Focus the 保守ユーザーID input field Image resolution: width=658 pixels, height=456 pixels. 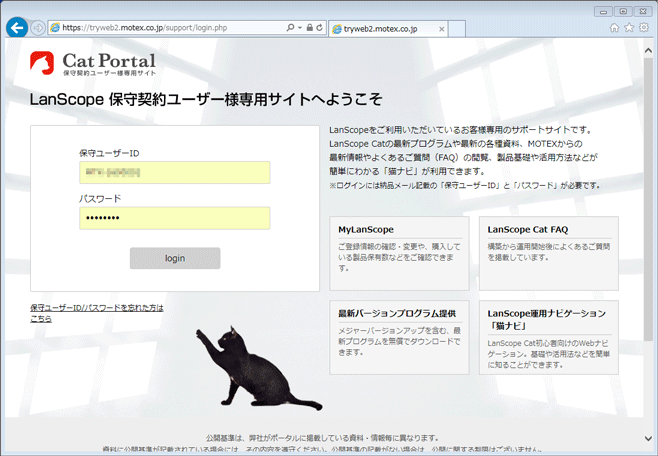click(x=175, y=172)
